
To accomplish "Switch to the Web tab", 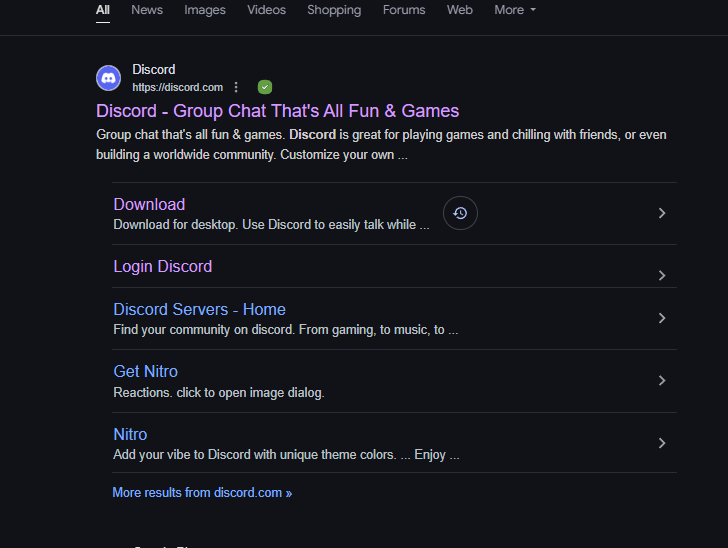I will (x=460, y=10).
